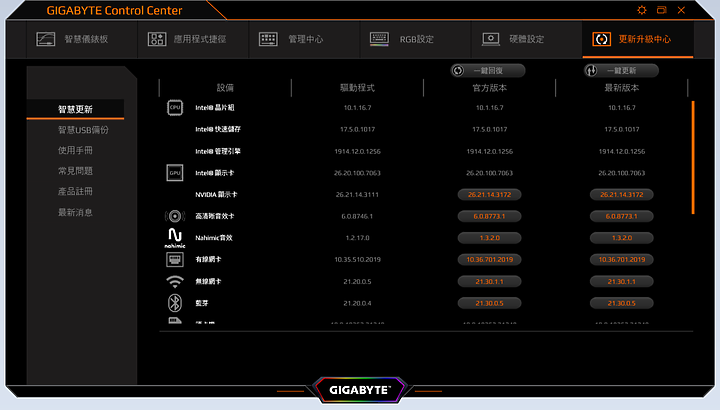Screen dimensions: 720x410
Task: Install official audio version 6.0.8773.1
Action: (489, 216)
